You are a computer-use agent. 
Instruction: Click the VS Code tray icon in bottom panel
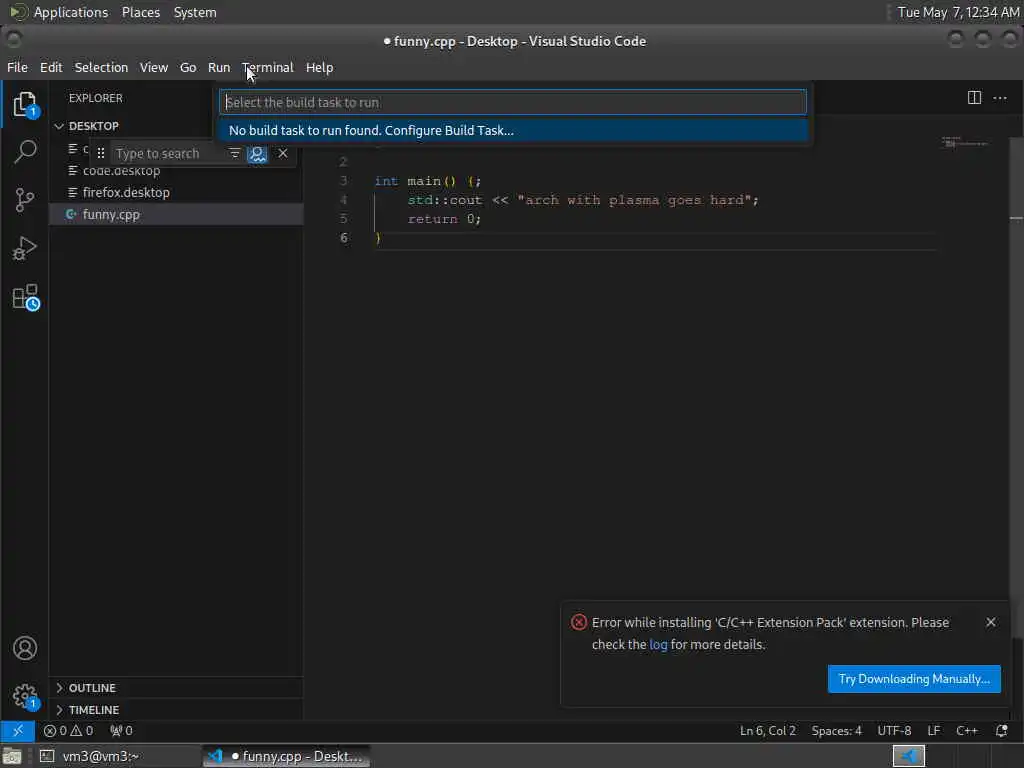click(908, 756)
